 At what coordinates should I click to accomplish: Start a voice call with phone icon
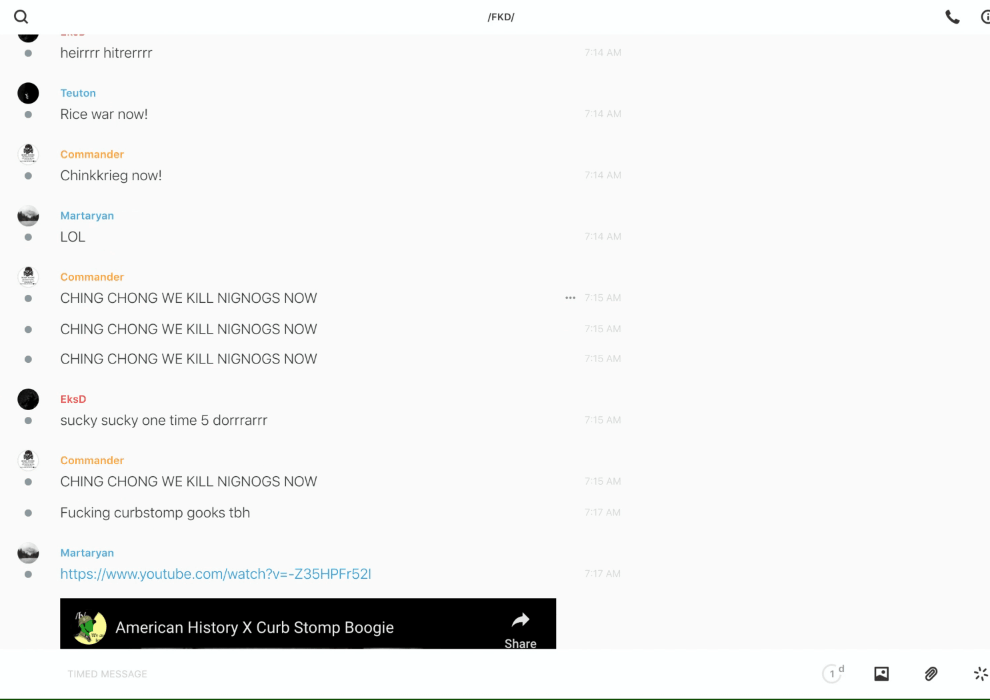952,17
